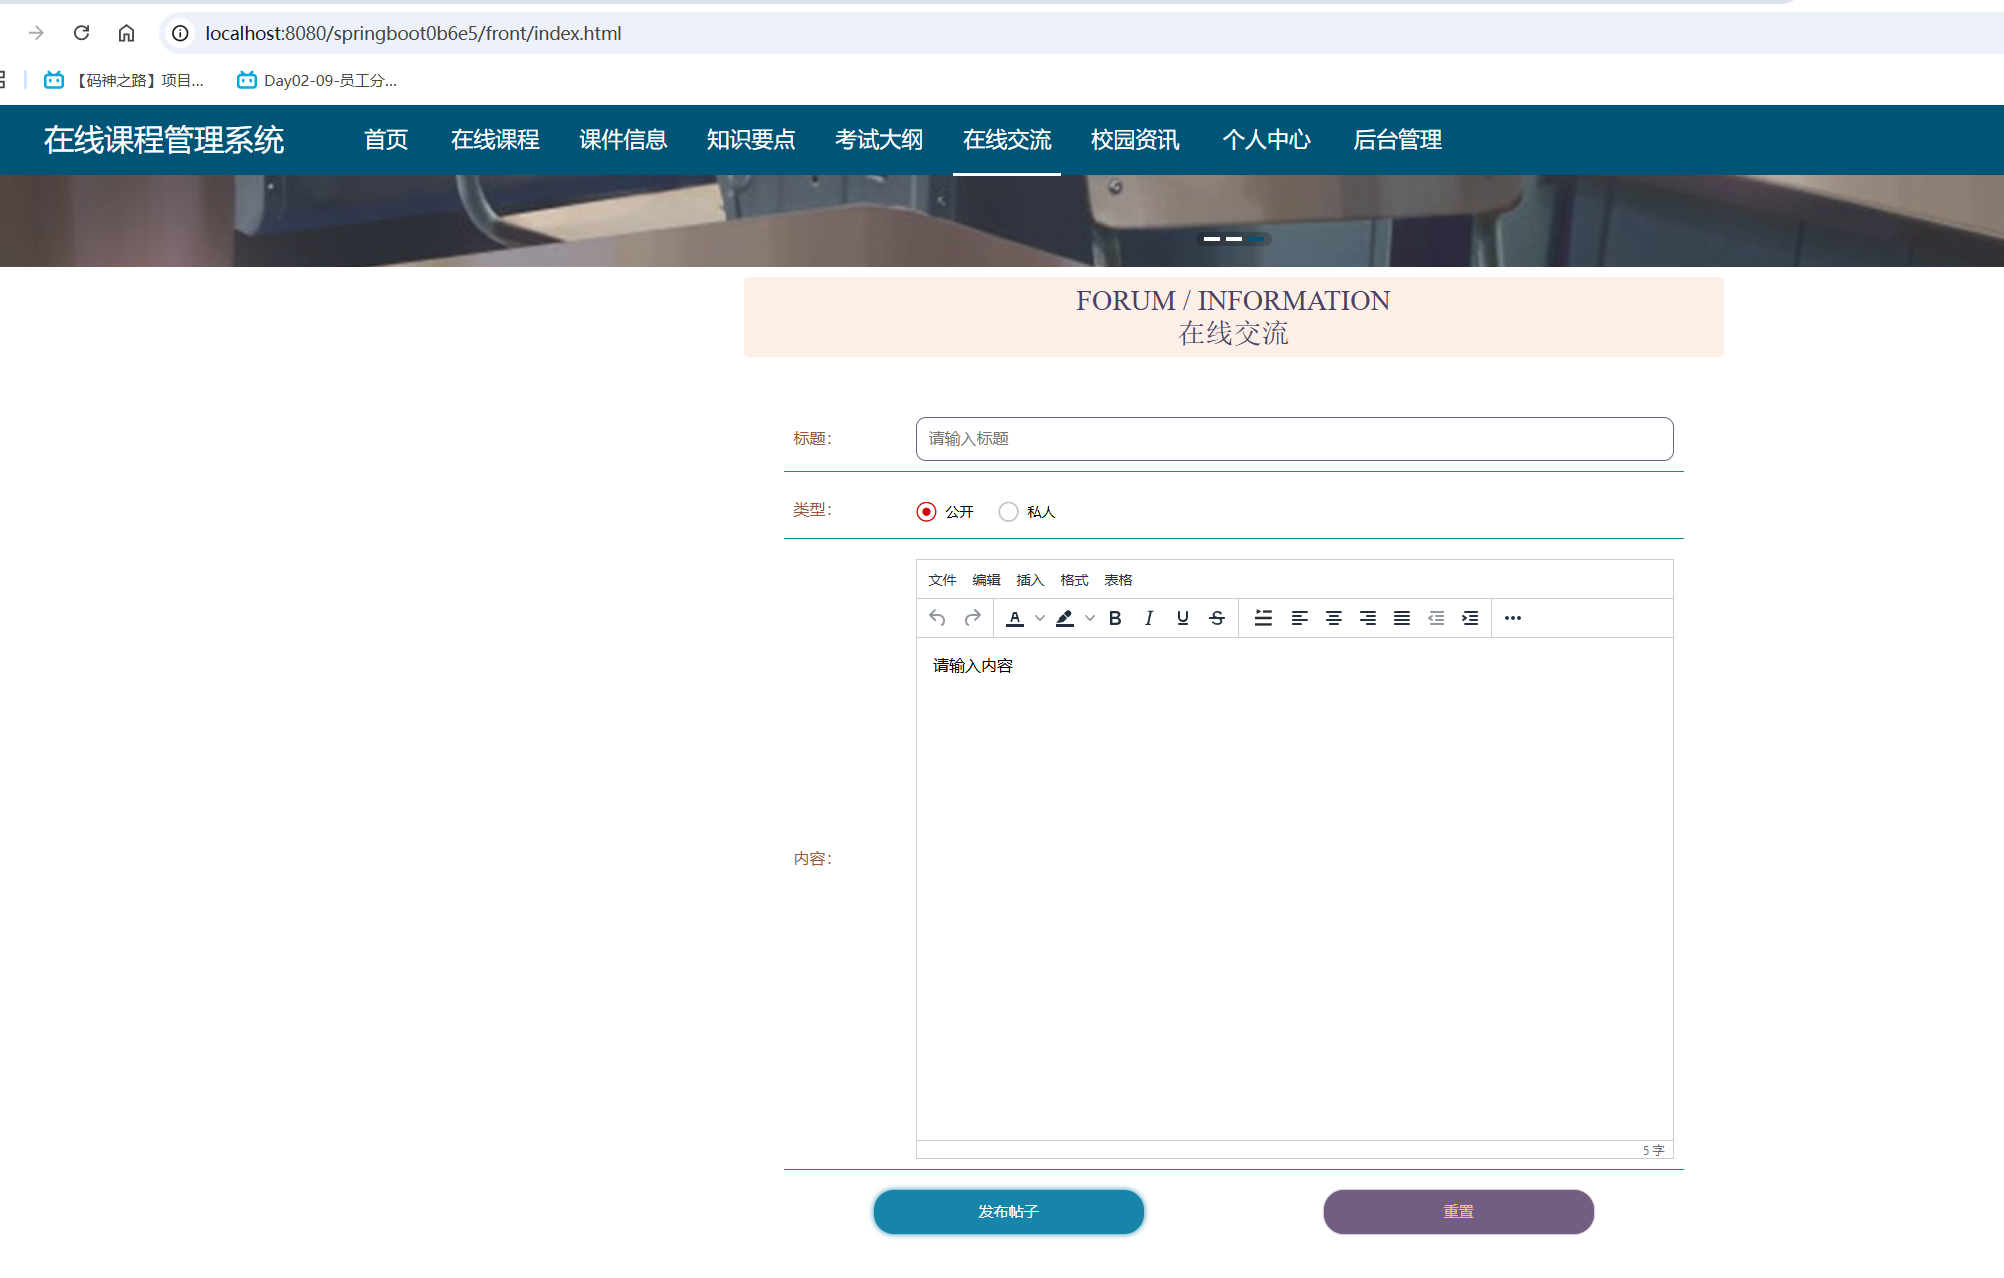Click the 请输入标题 title input field
Screen dimensions: 2004x1278
point(1294,439)
